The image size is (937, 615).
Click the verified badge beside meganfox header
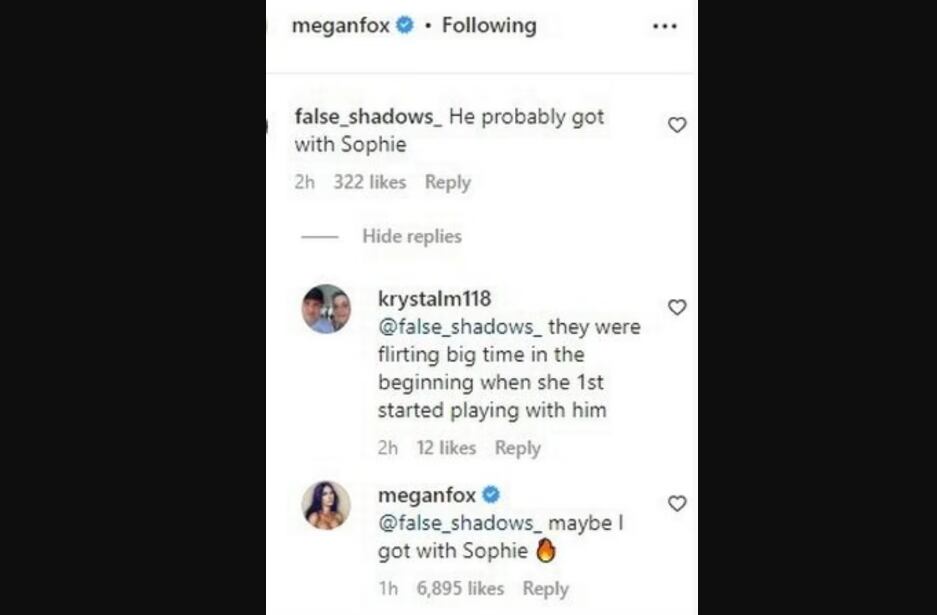coord(405,26)
